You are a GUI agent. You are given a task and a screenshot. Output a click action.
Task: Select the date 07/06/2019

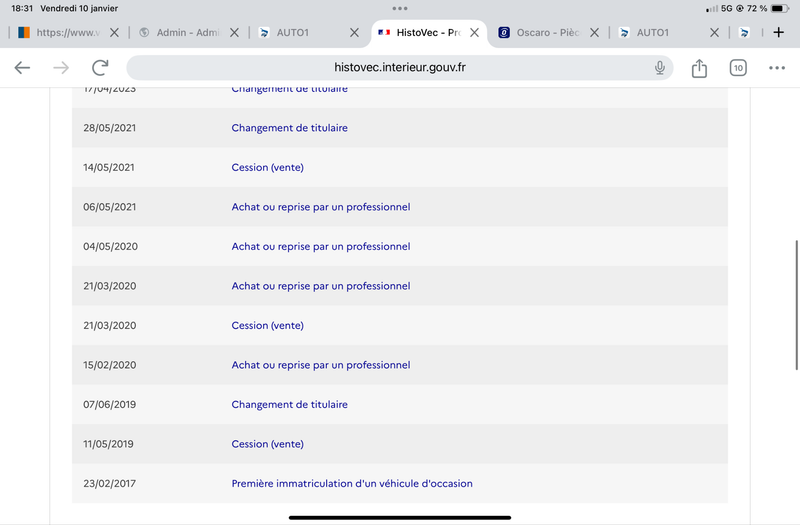(x=110, y=405)
